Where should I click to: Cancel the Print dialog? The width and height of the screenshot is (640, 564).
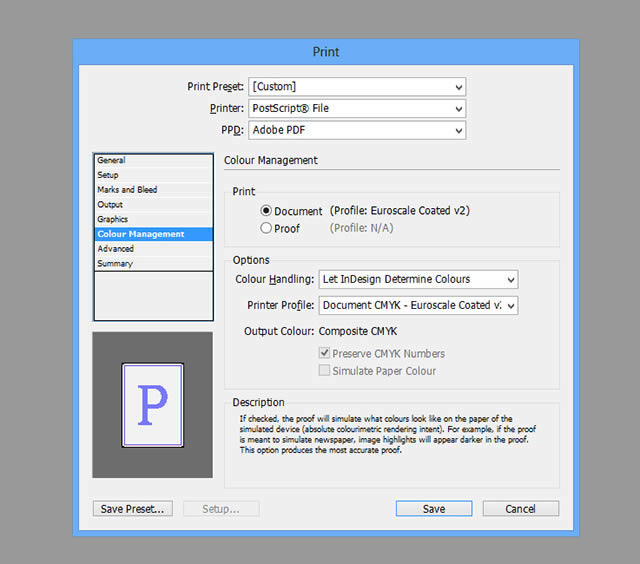(520, 509)
